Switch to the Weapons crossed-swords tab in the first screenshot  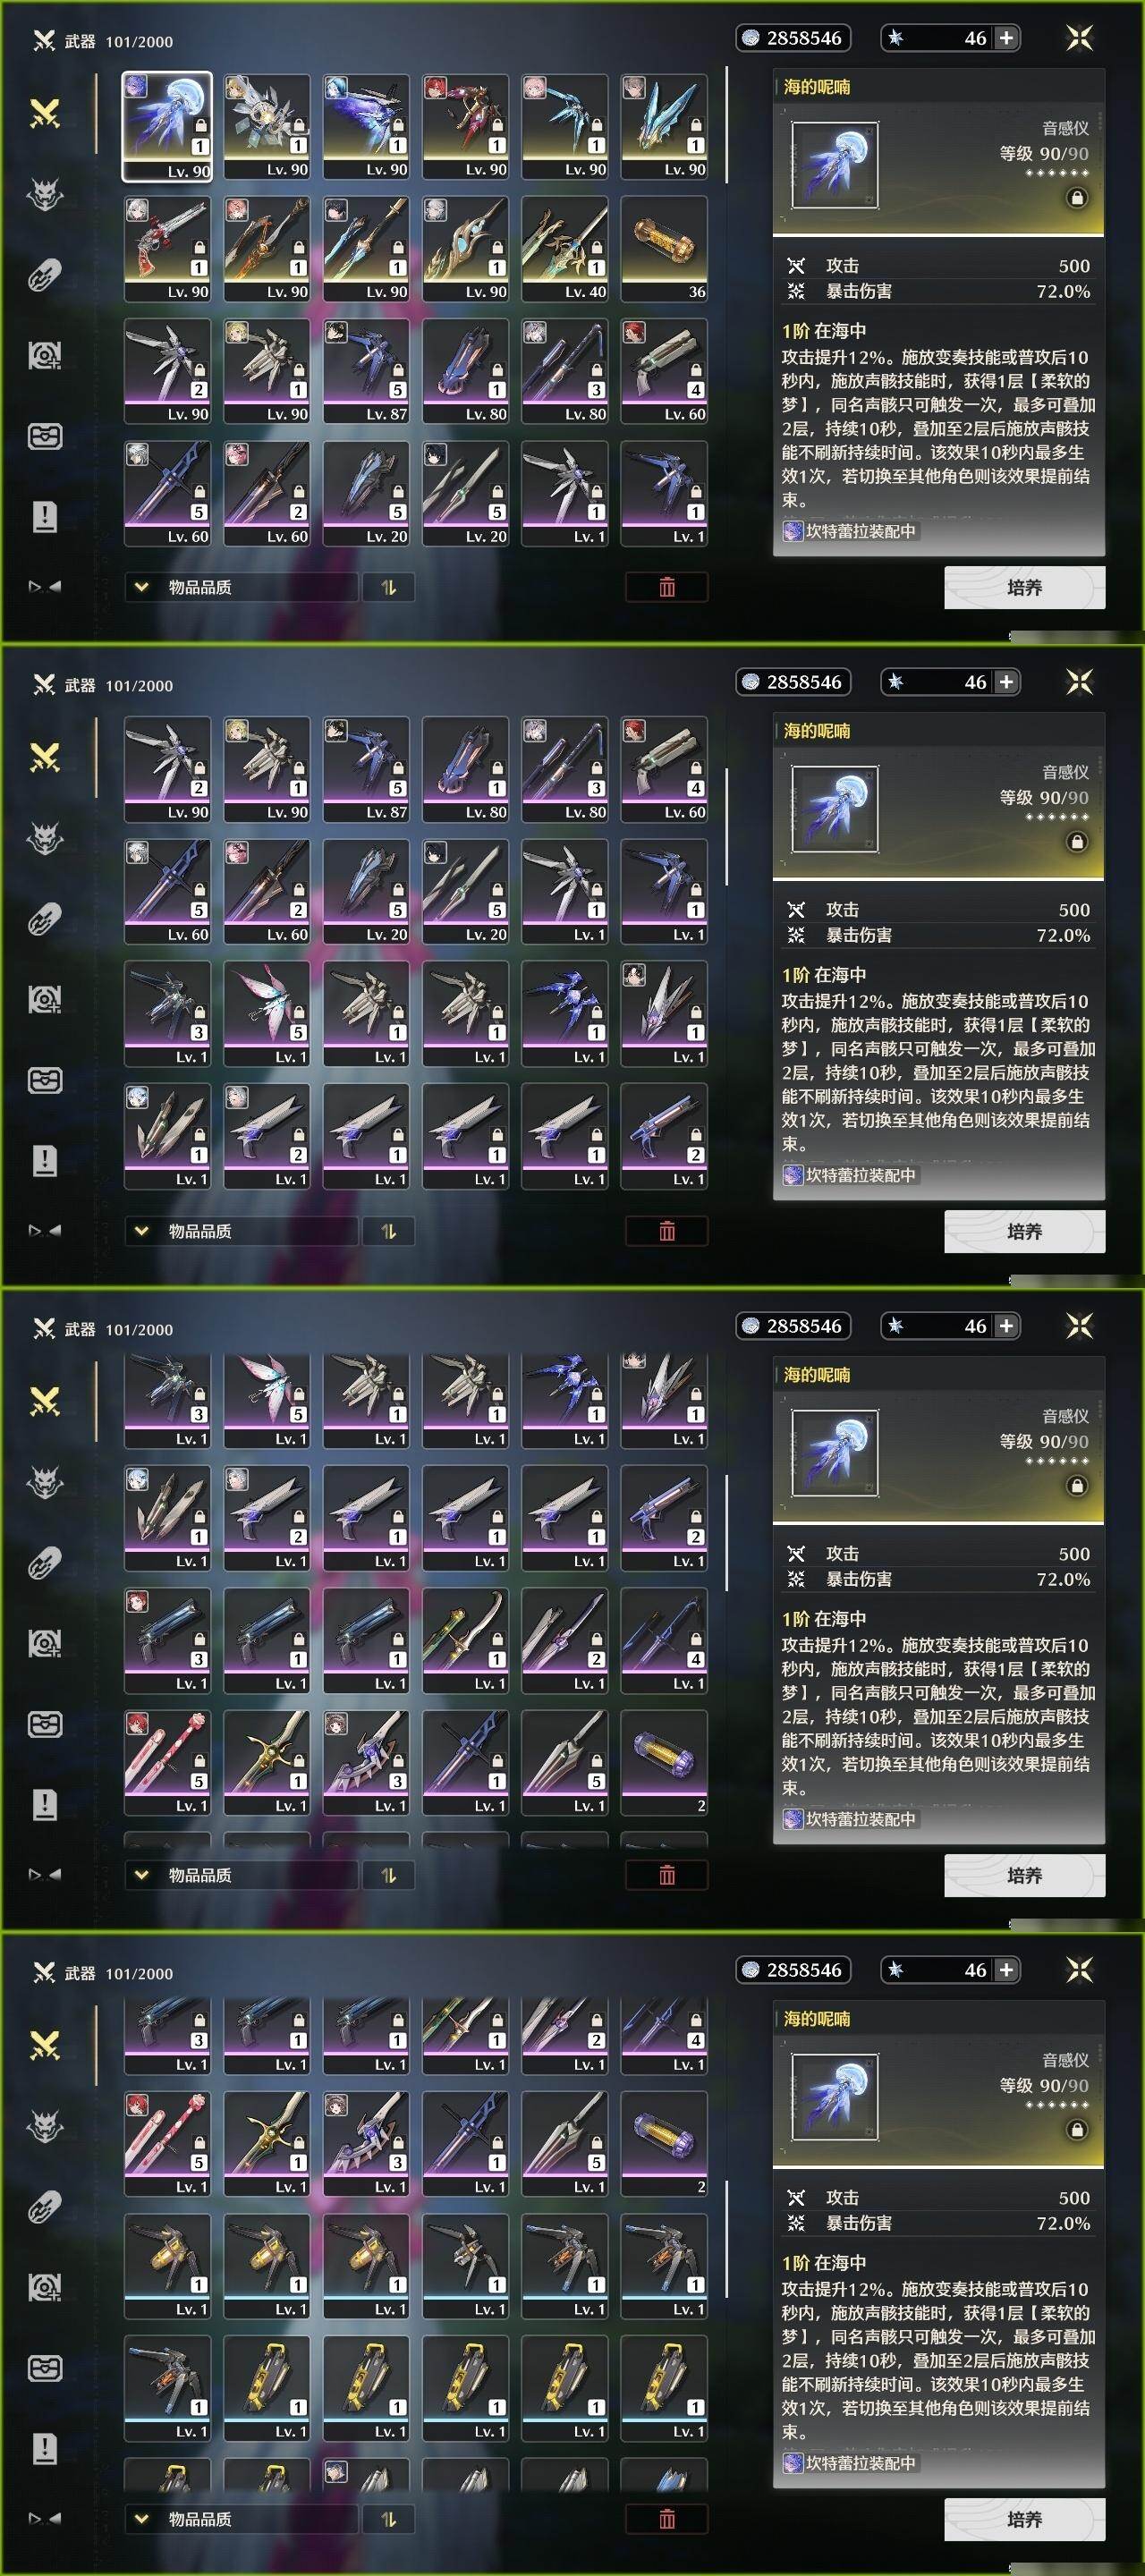(45, 113)
